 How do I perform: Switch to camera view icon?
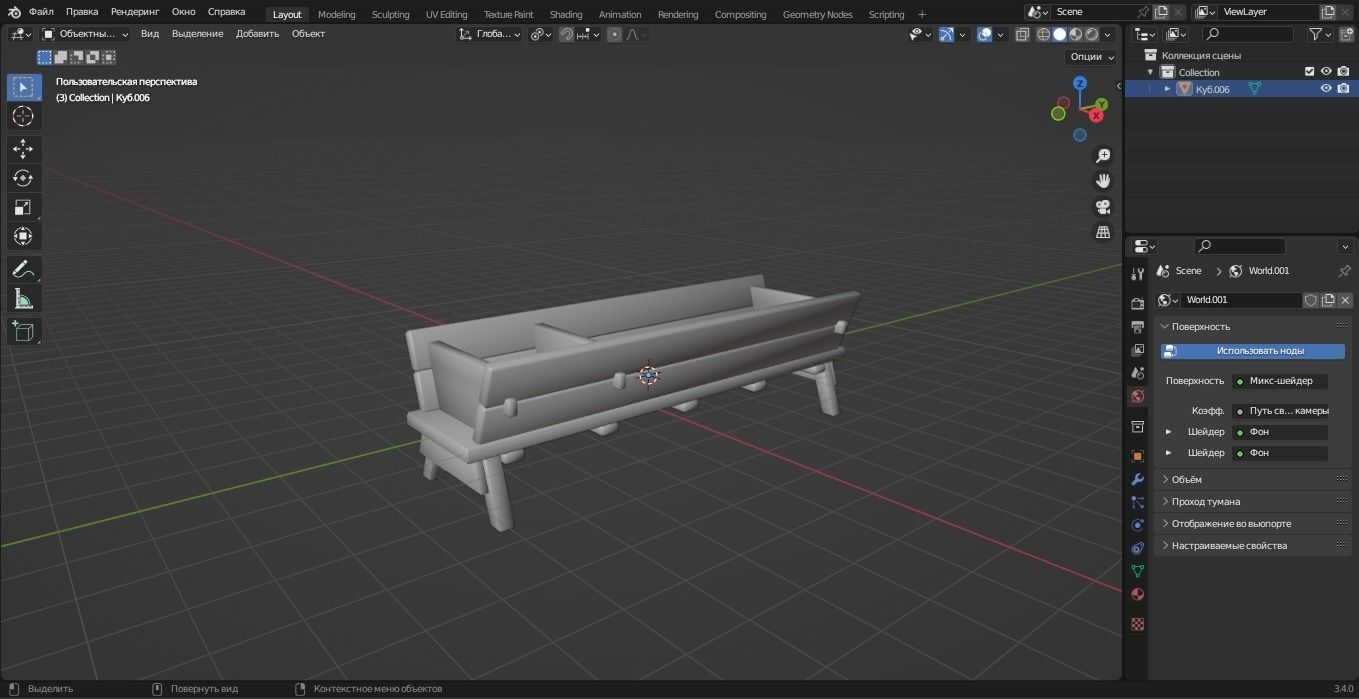pyautogui.click(x=1103, y=207)
